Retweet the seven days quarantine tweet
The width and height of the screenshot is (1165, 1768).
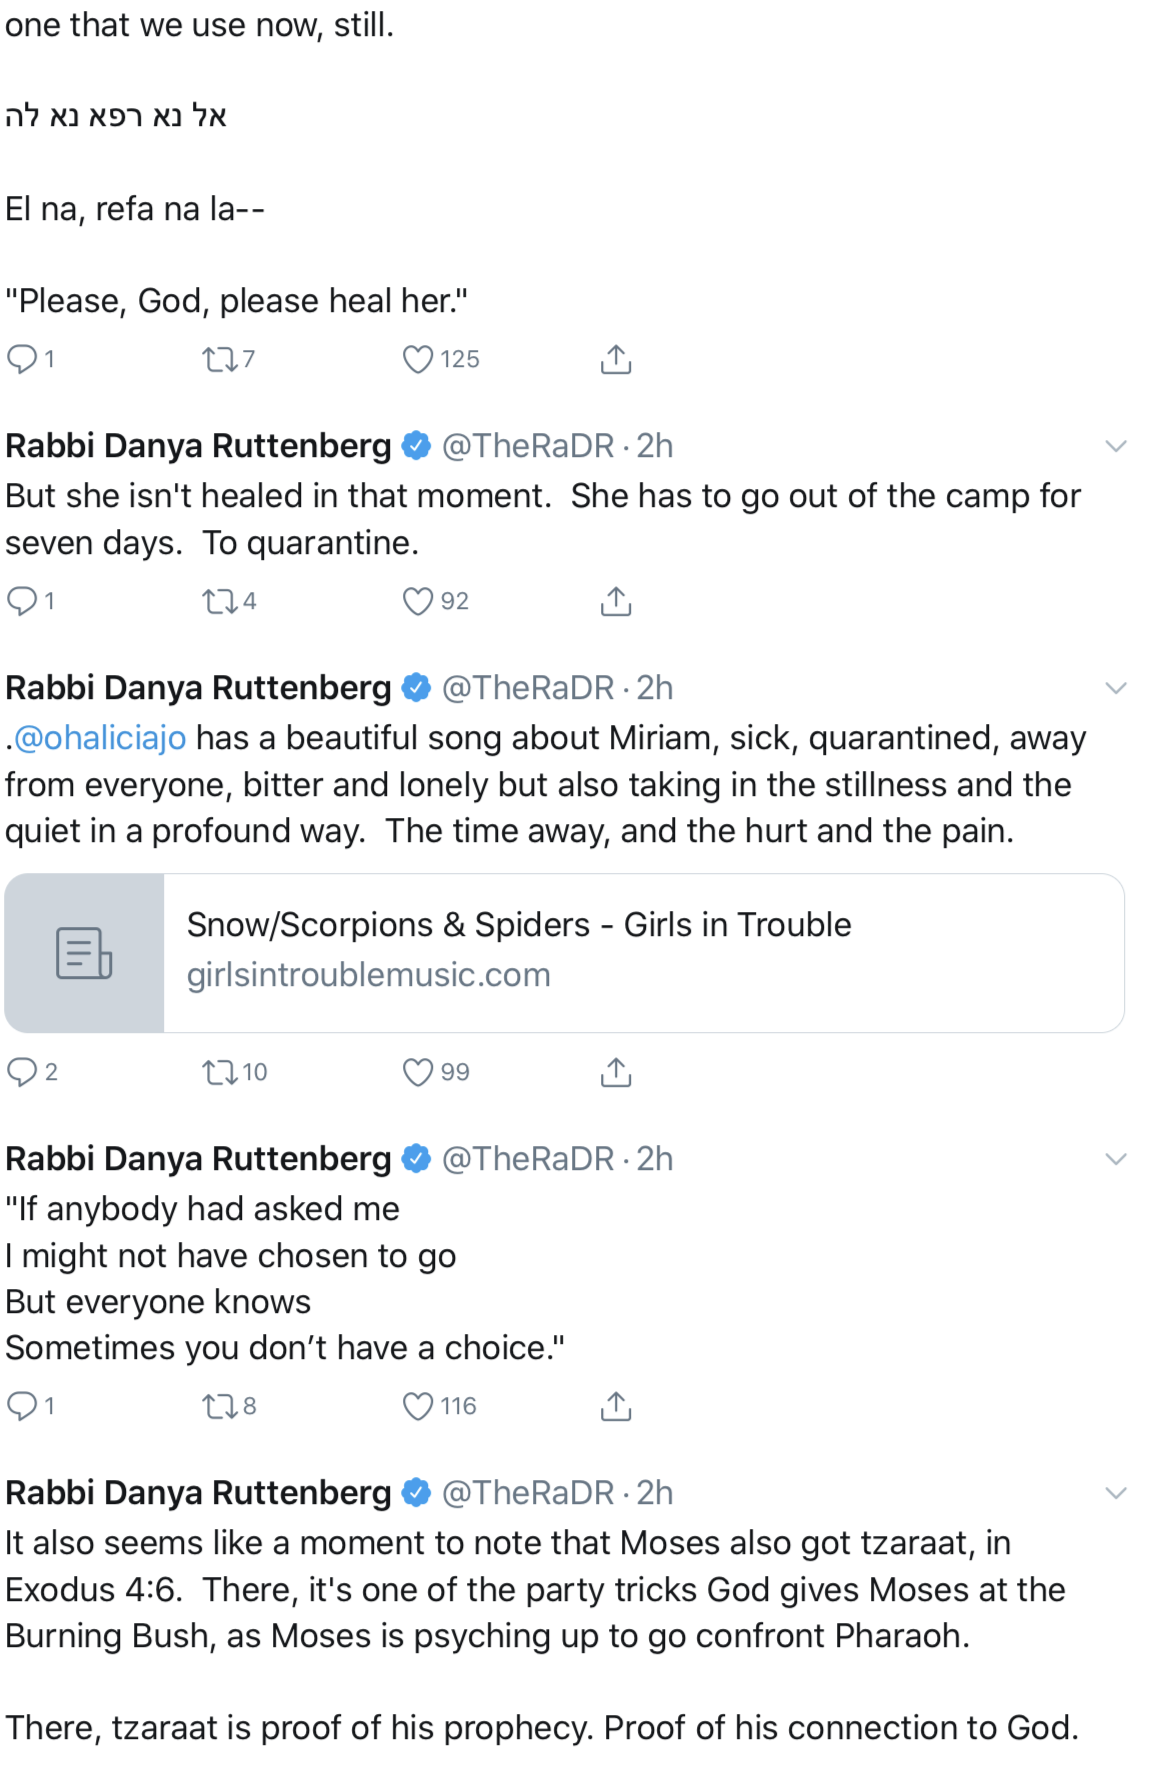[x=218, y=601]
